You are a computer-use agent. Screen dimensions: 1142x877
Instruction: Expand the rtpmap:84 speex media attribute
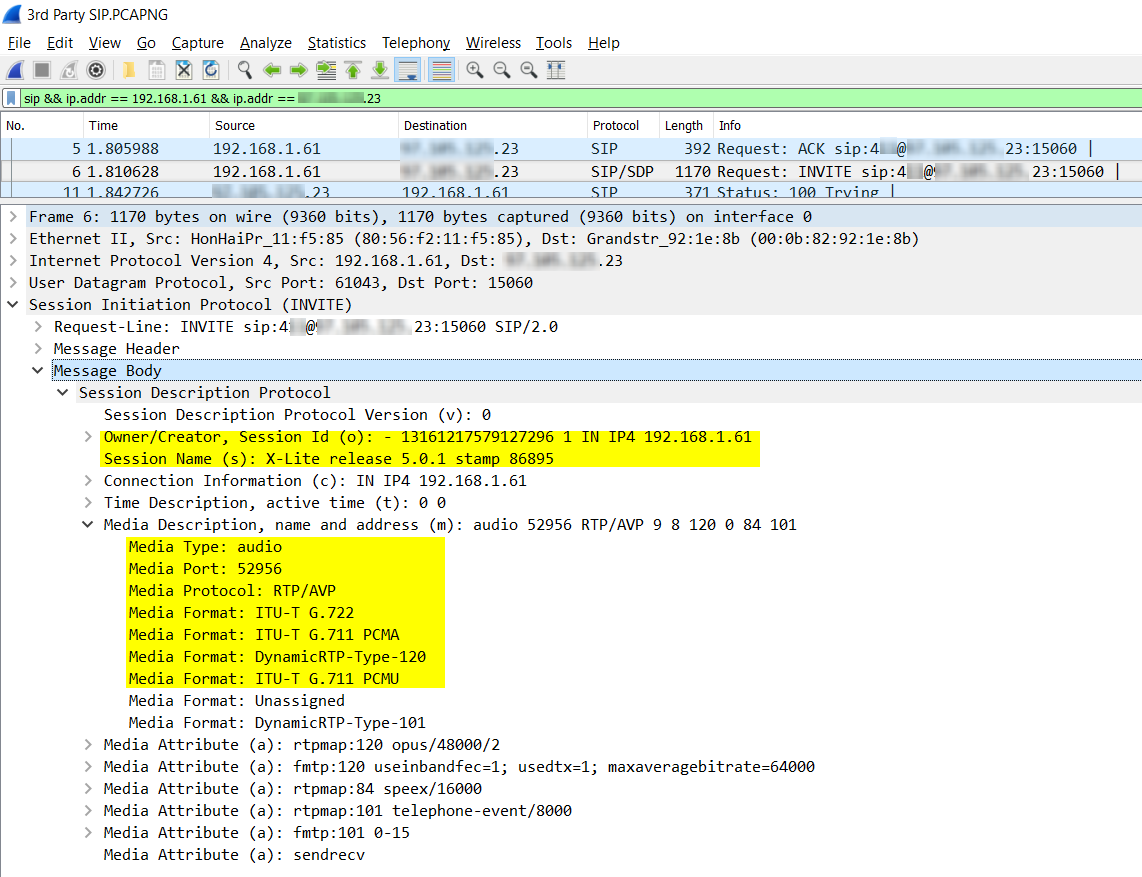(x=88, y=789)
